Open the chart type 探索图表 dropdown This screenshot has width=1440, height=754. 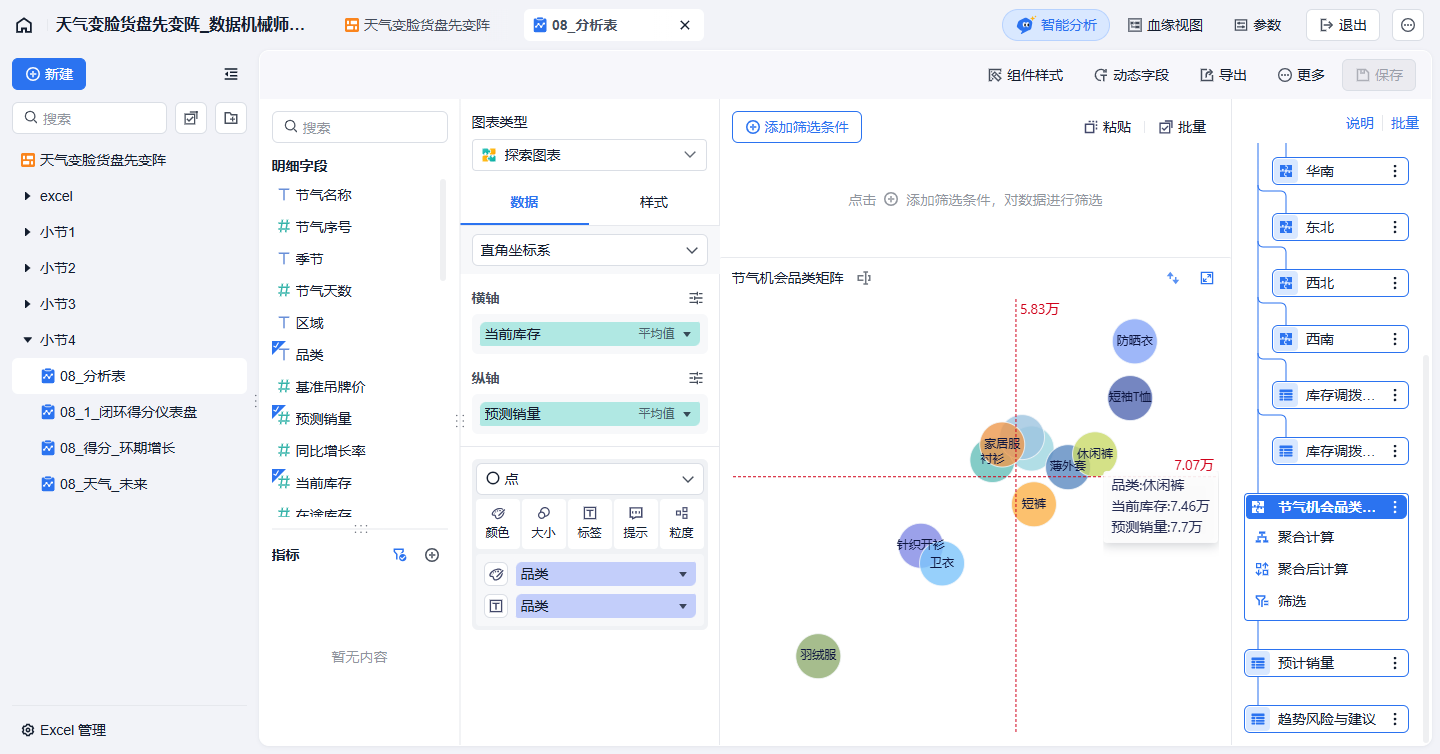tap(589, 155)
